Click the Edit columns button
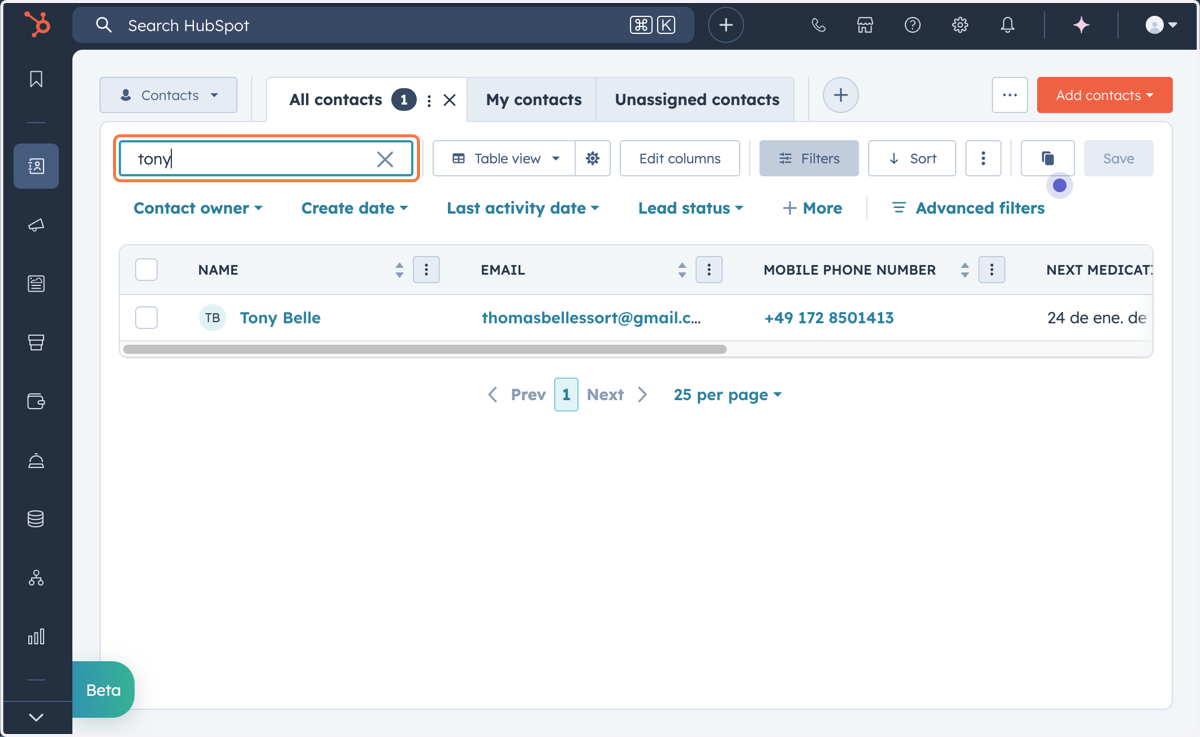This screenshot has width=1200, height=737. point(680,158)
